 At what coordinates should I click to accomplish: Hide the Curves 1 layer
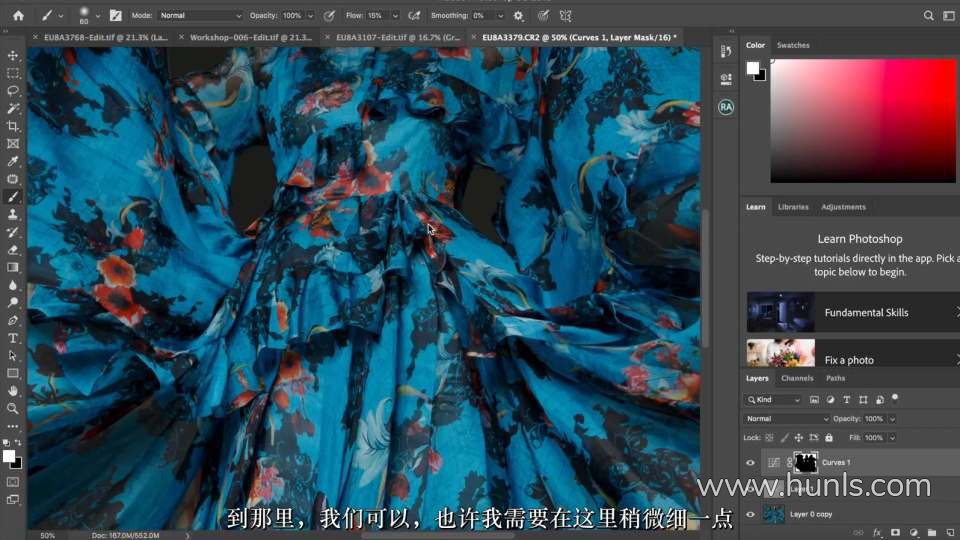pyautogui.click(x=751, y=462)
